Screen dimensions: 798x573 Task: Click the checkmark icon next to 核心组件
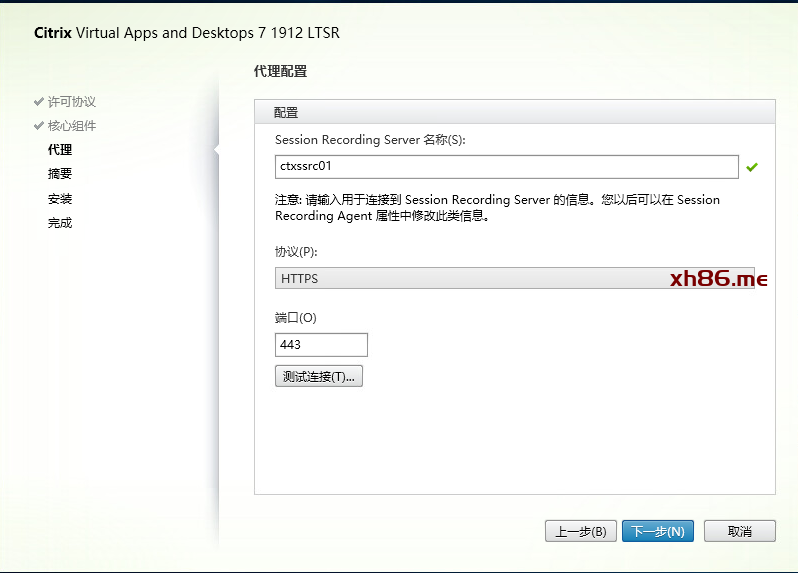[38, 126]
